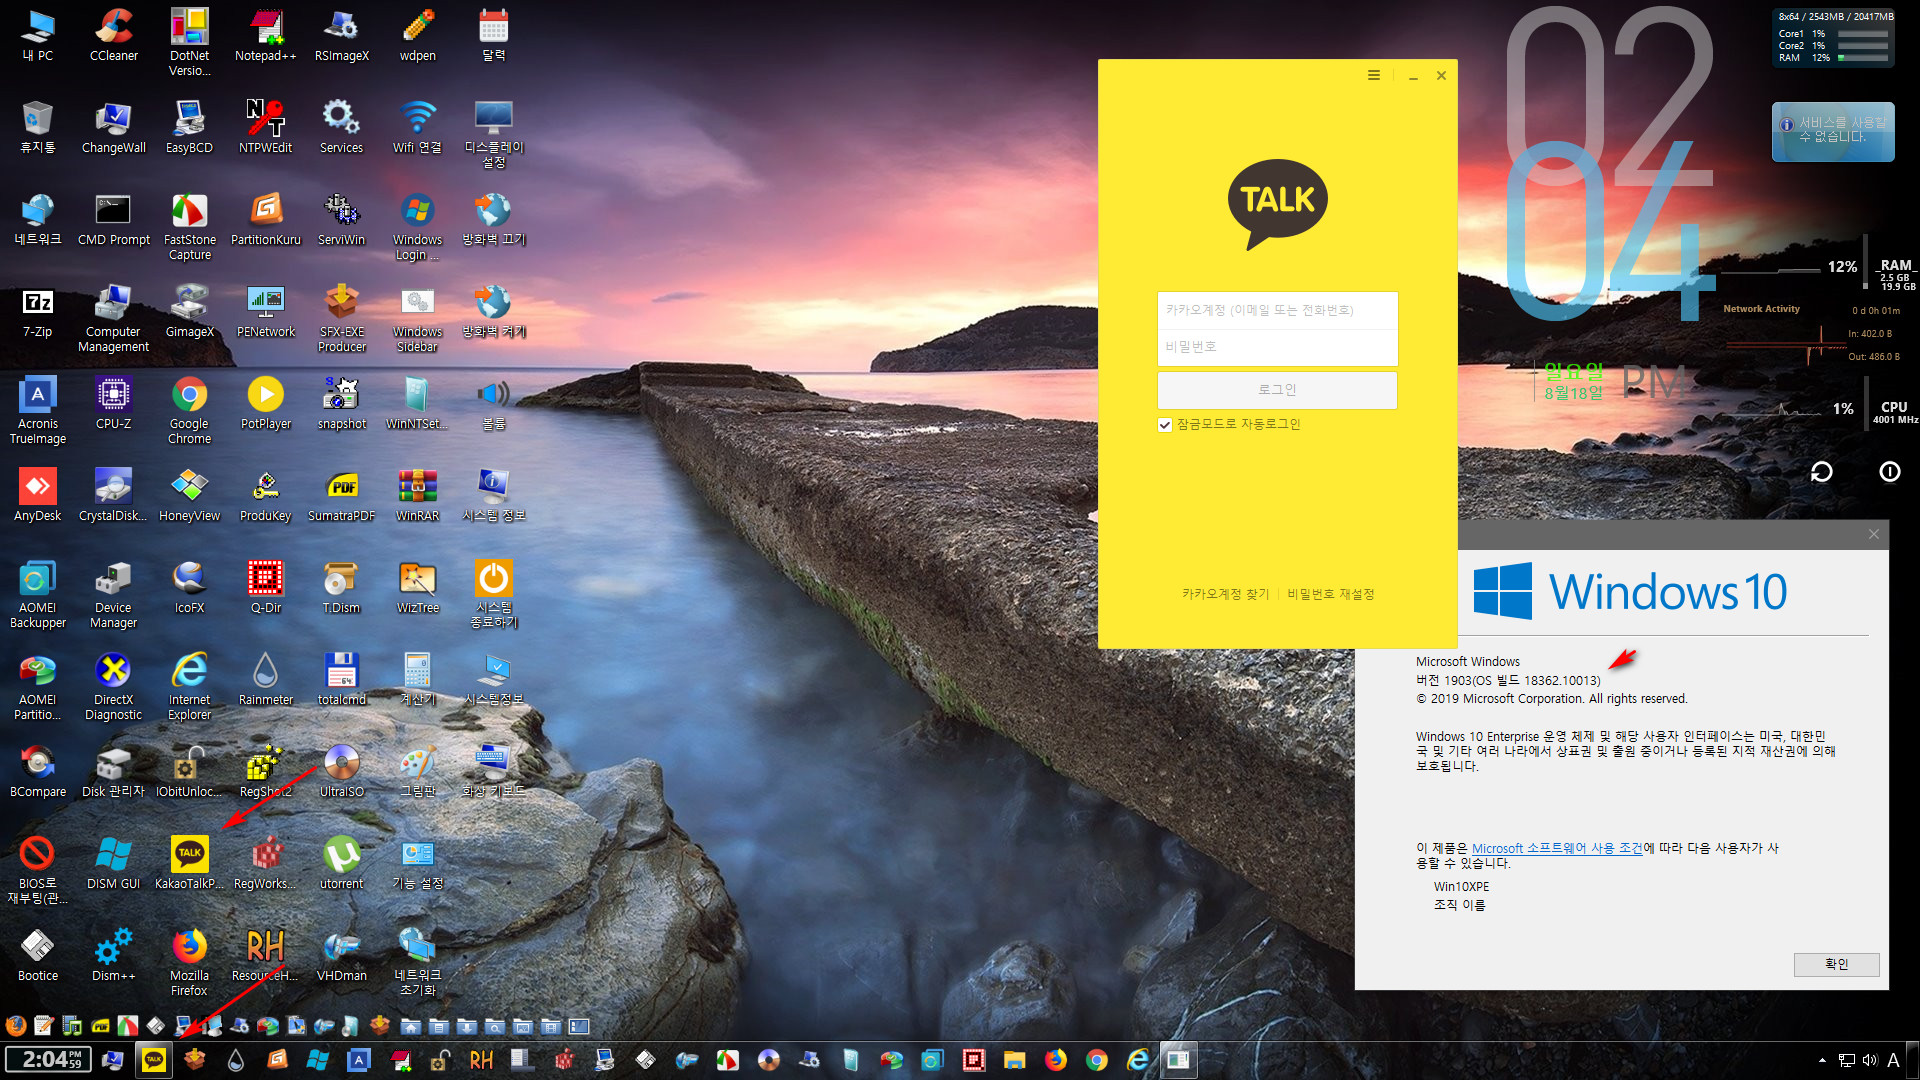Image resolution: width=1920 pixels, height=1080 pixels.
Task: Close the Windows 10 about dialog
Action: [x=1874, y=534]
